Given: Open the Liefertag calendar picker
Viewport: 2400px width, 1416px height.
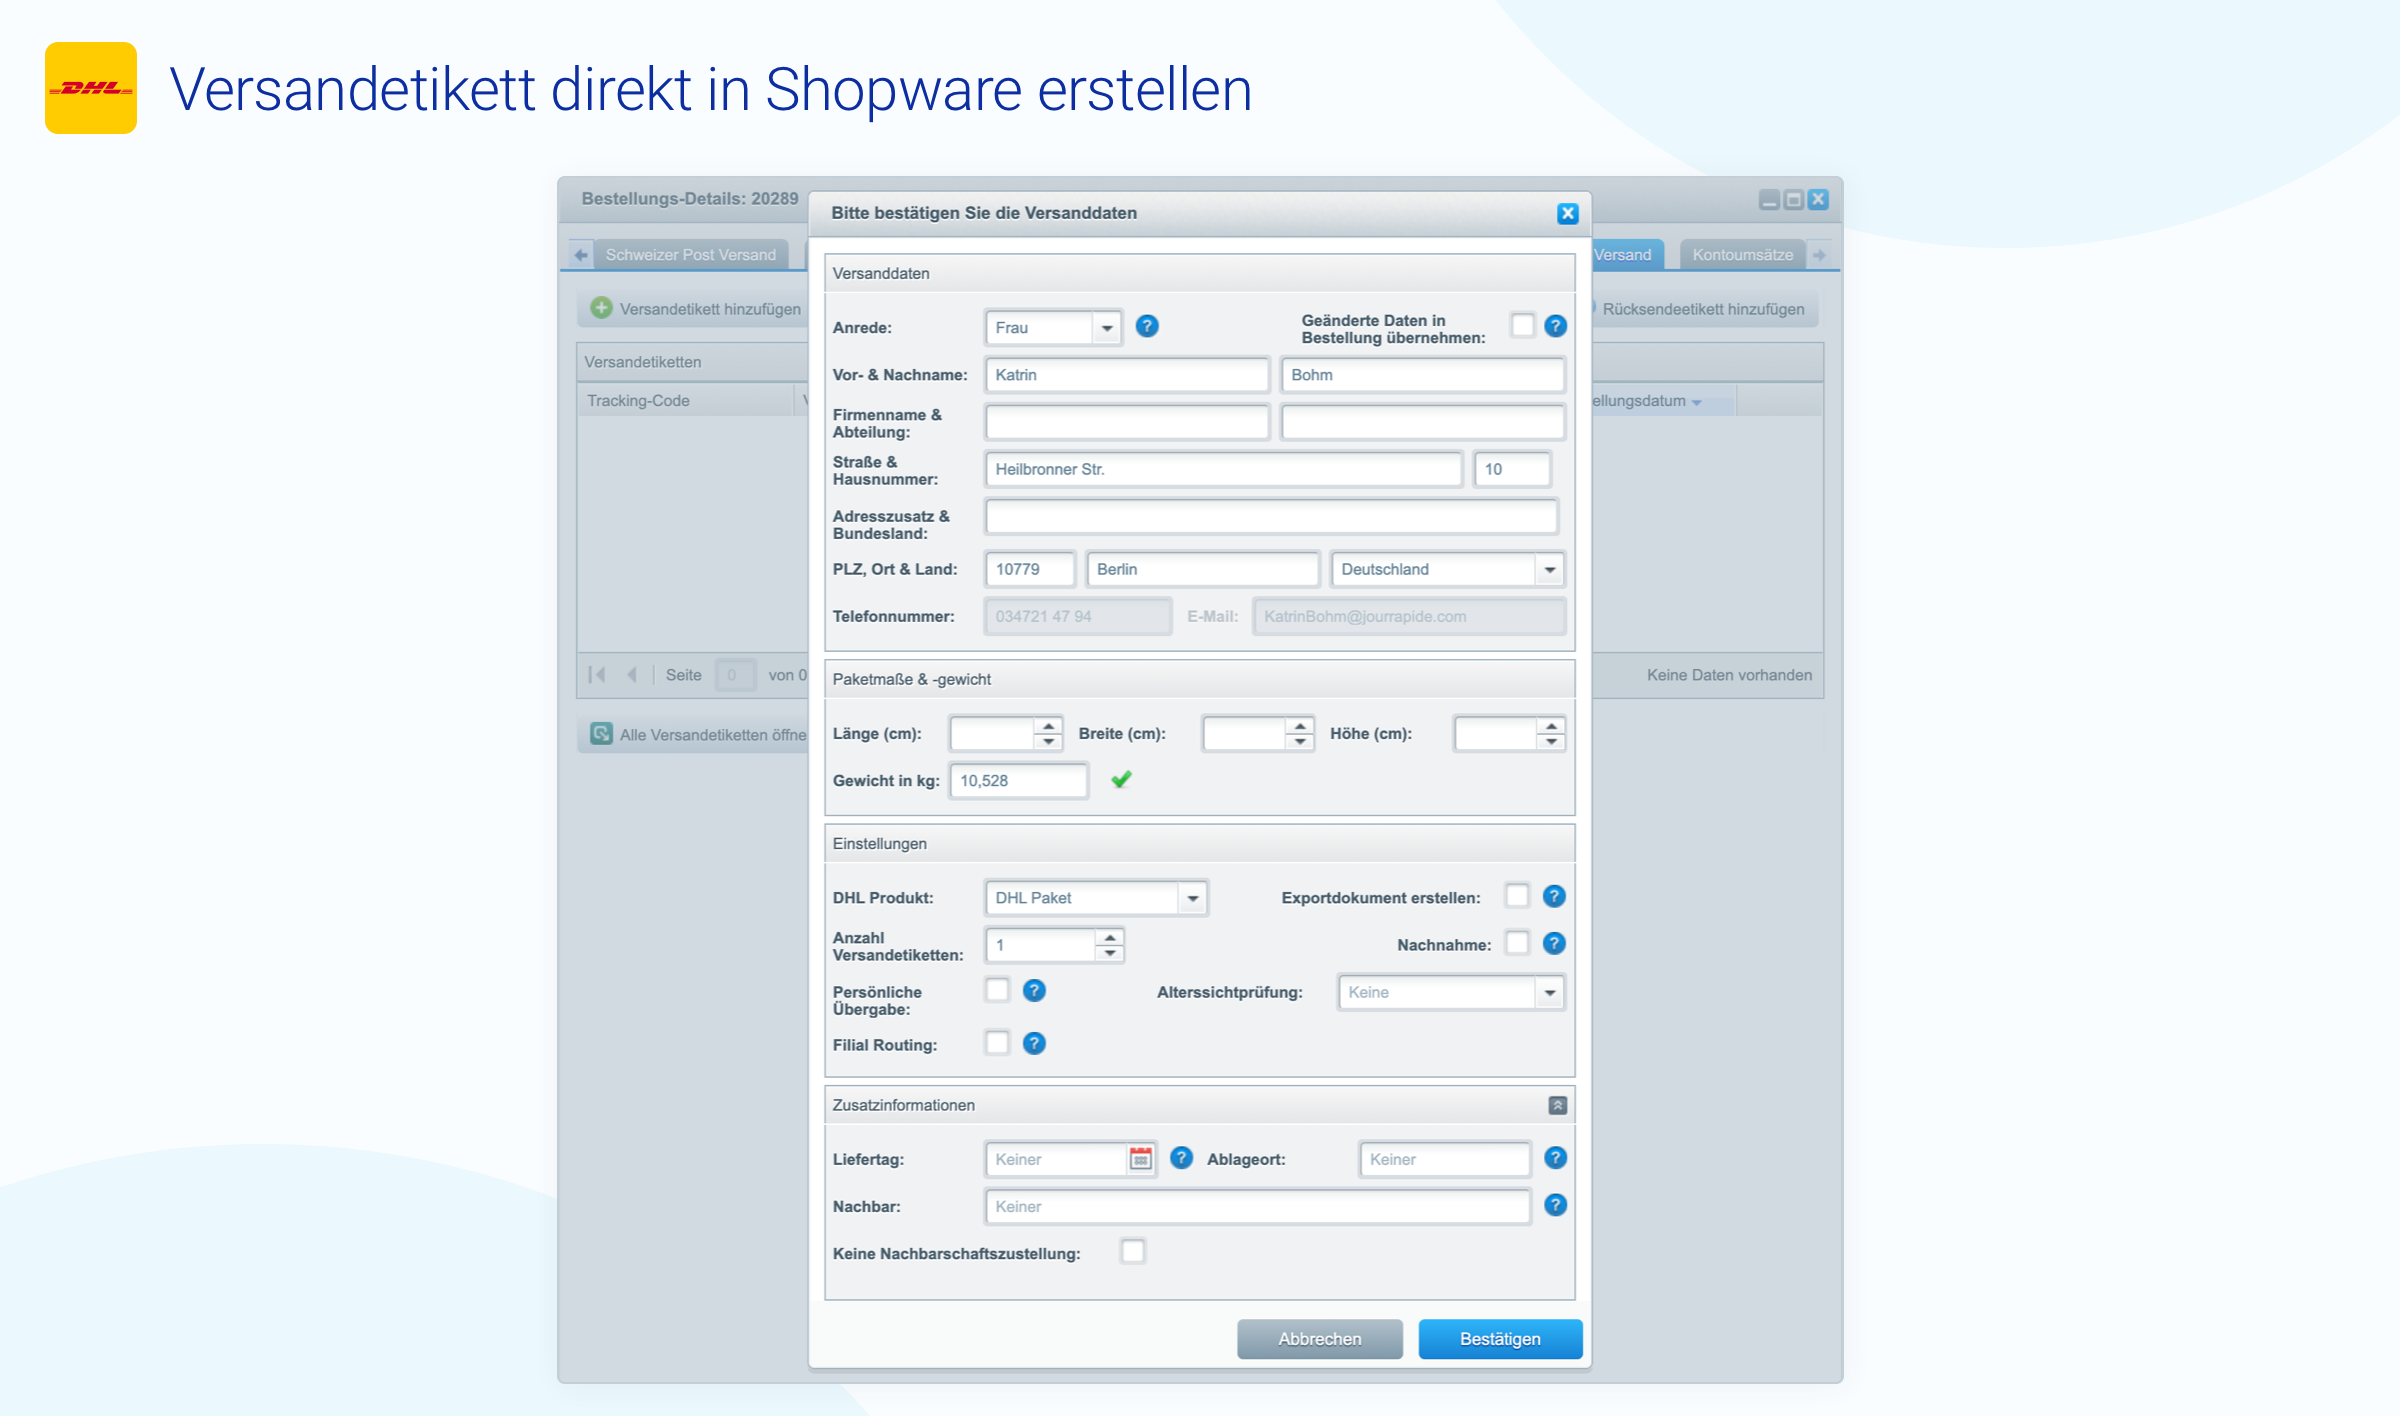Looking at the screenshot, I should pos(1140,1159).
